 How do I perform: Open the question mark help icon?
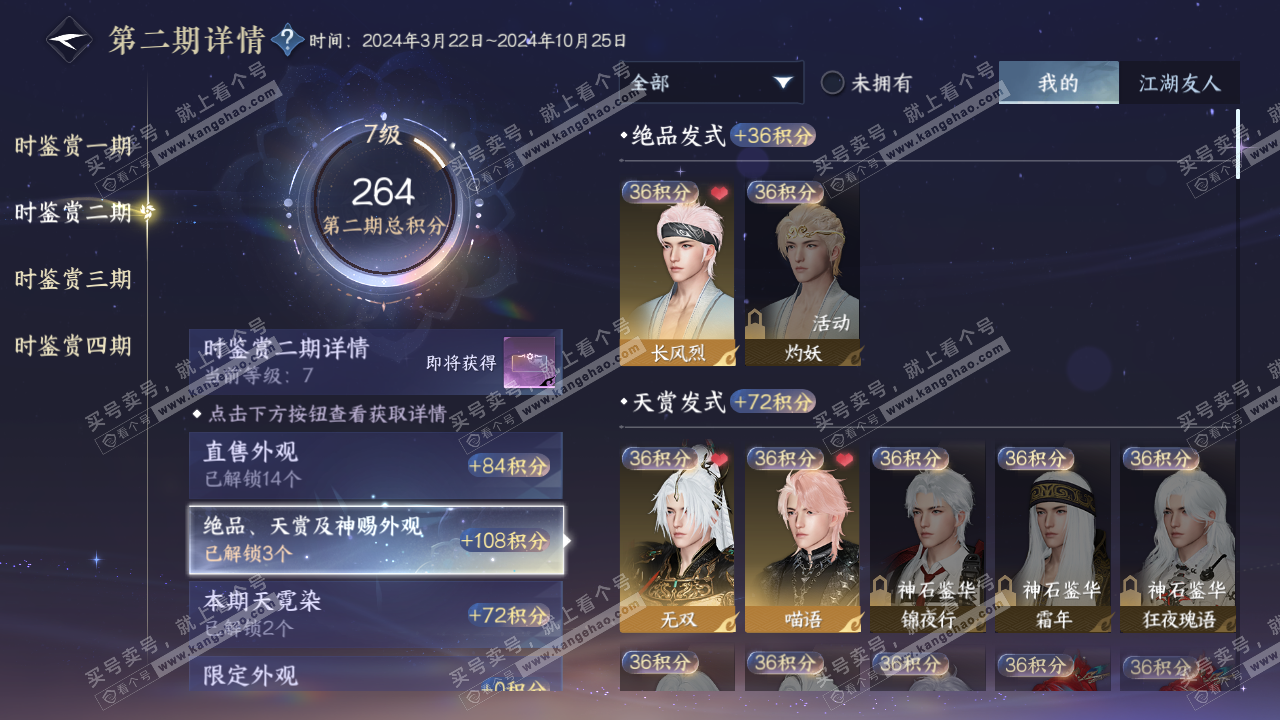point(288,40)
